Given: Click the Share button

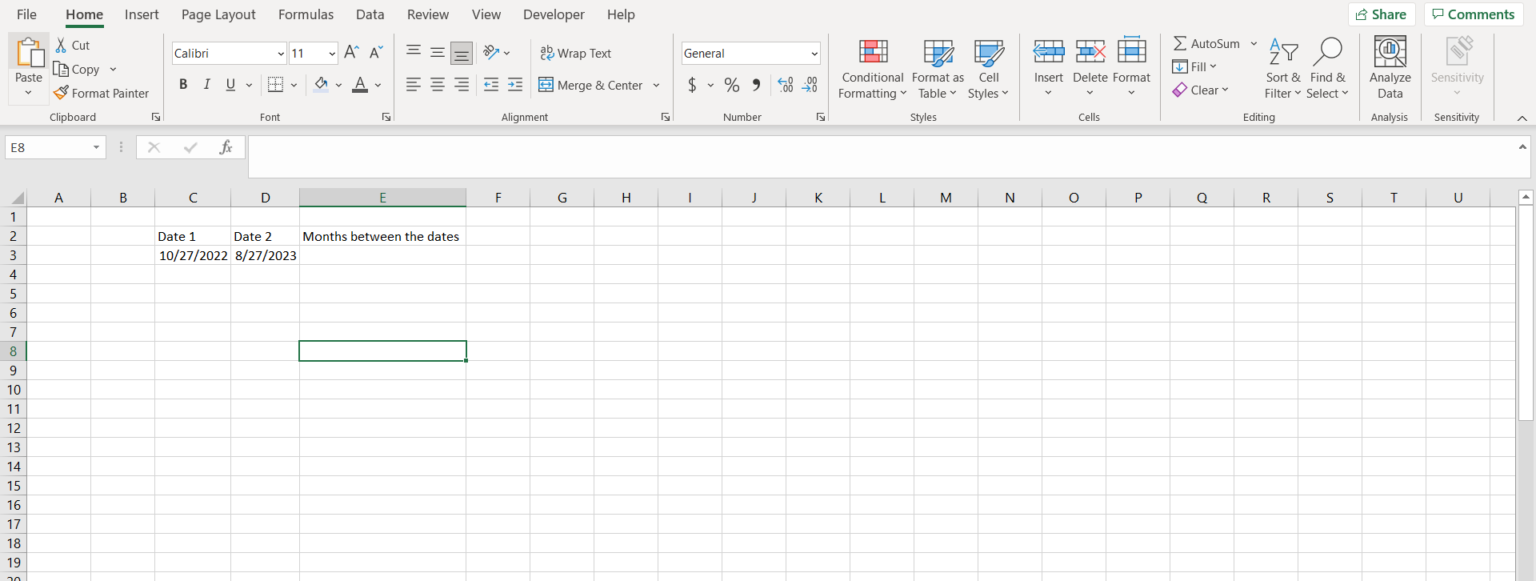Looking at the screenshot, I should [x=1382, y=14].
